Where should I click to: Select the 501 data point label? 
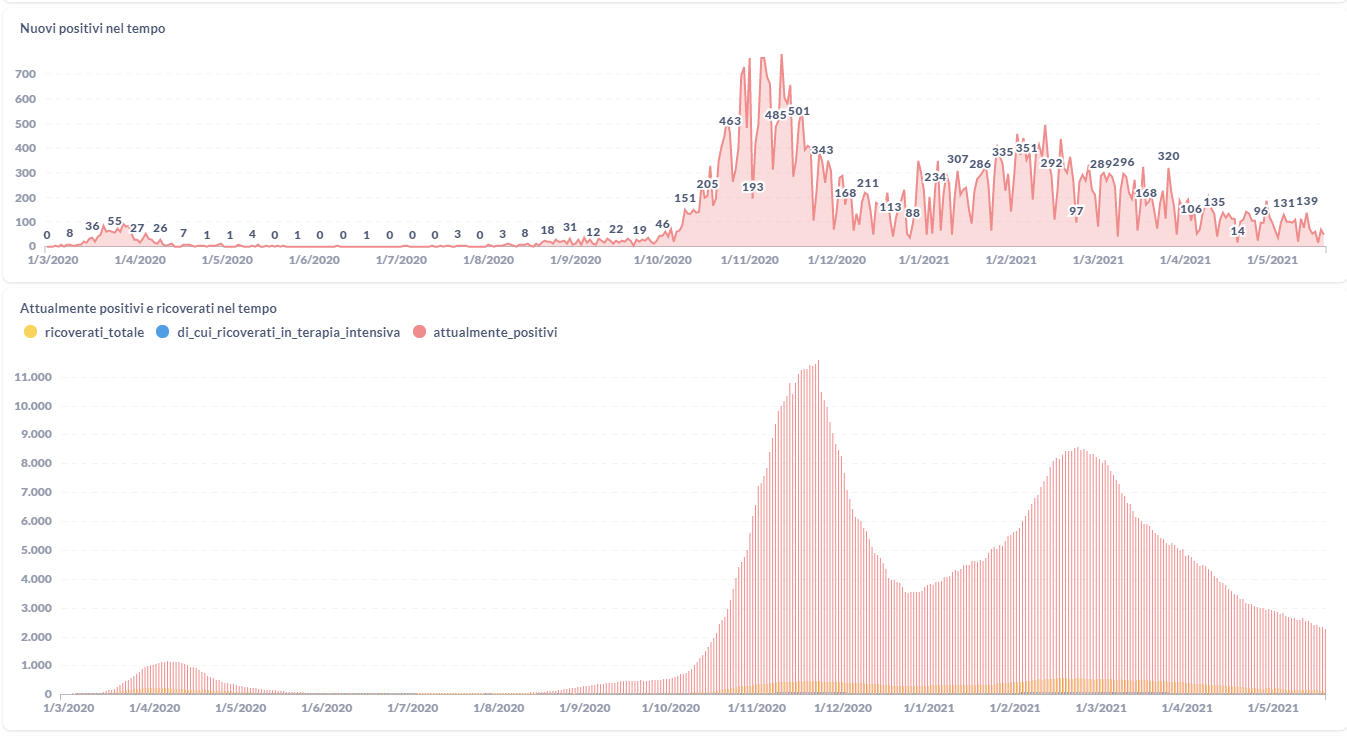pos(799,111)
